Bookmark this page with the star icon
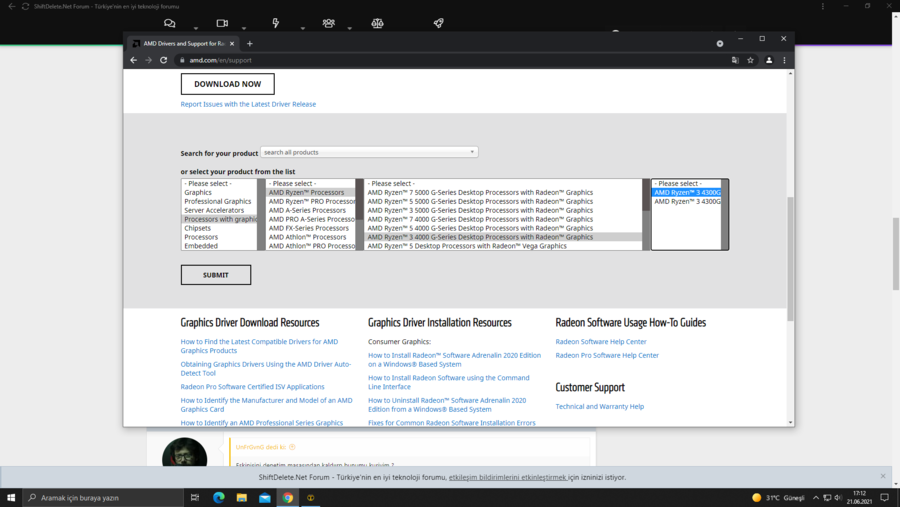The width and height of the screenshot is (900, 507). pos(751,60)
